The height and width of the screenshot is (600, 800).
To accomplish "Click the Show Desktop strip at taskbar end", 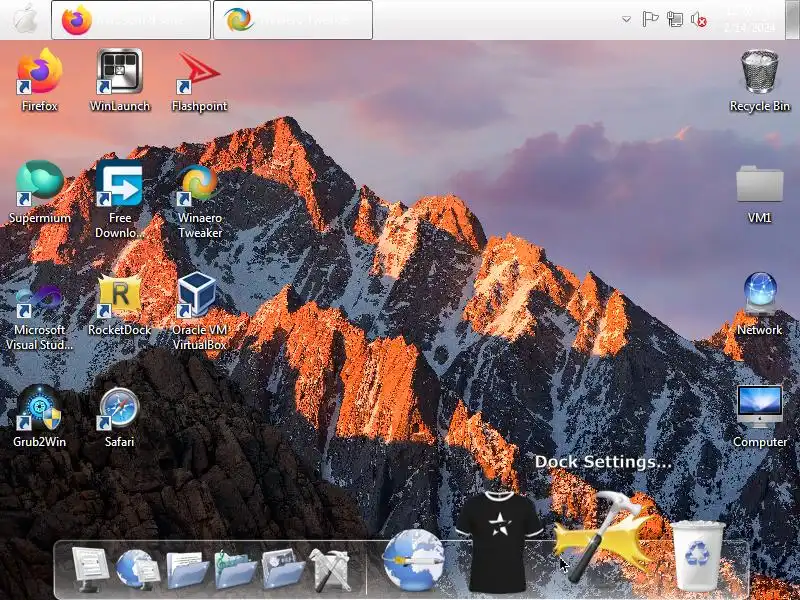I will [x=792, y=20].
